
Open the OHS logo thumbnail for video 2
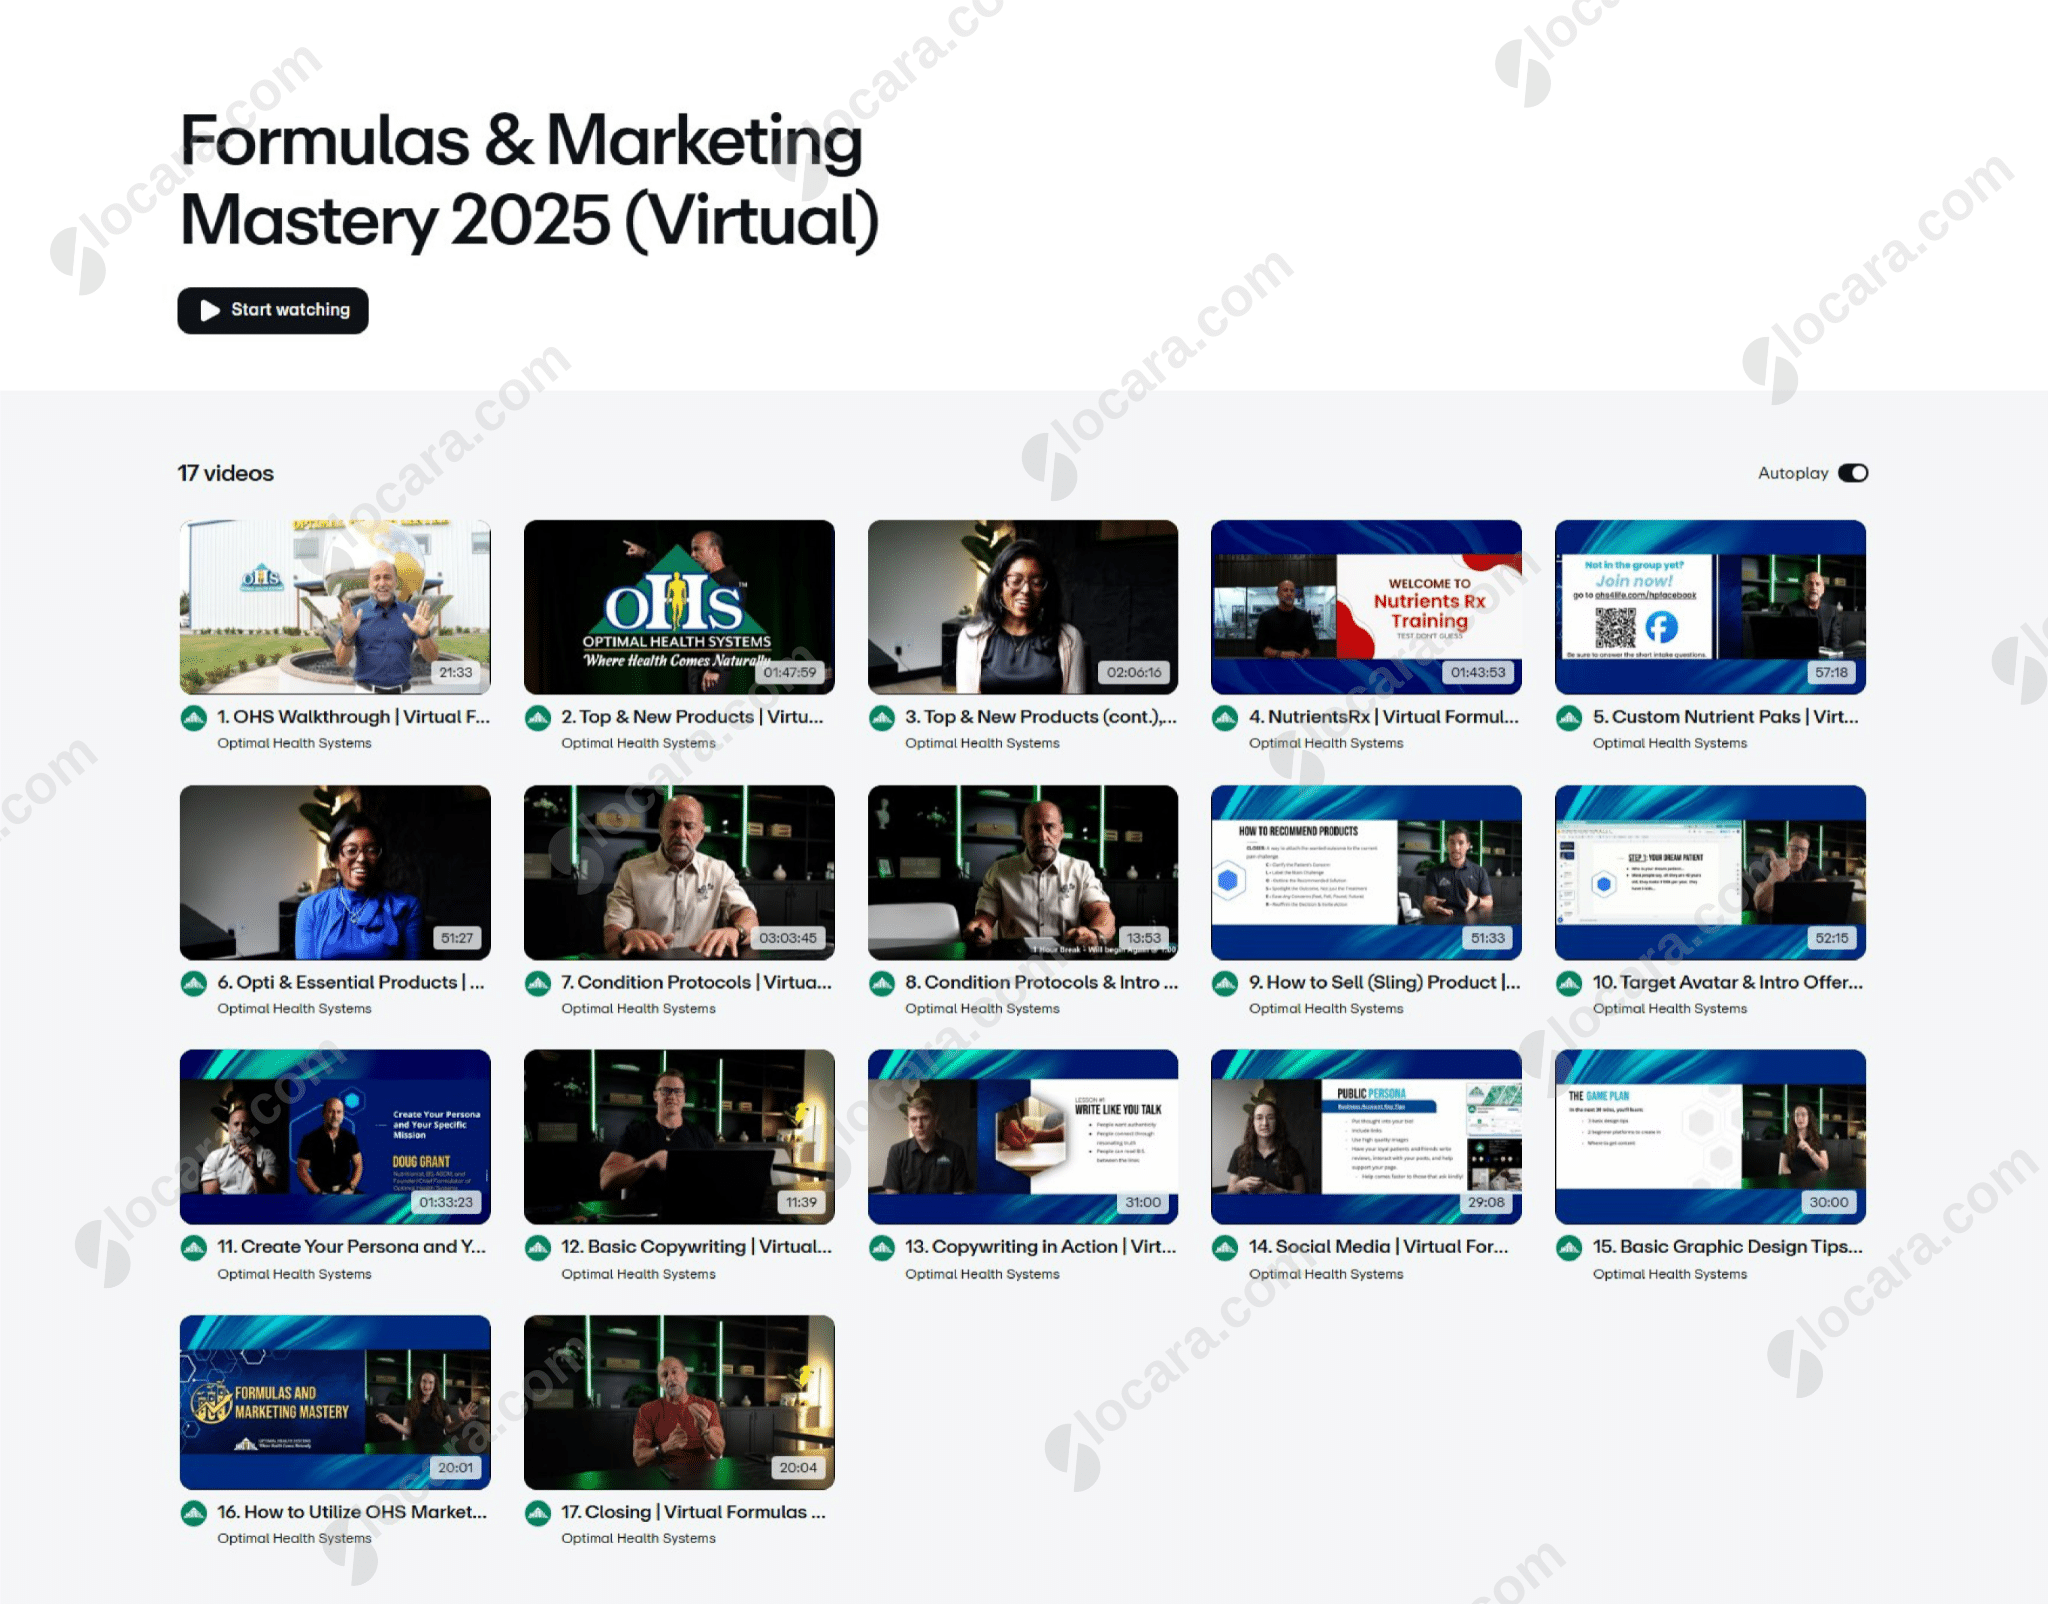click(x=678, y=606)
